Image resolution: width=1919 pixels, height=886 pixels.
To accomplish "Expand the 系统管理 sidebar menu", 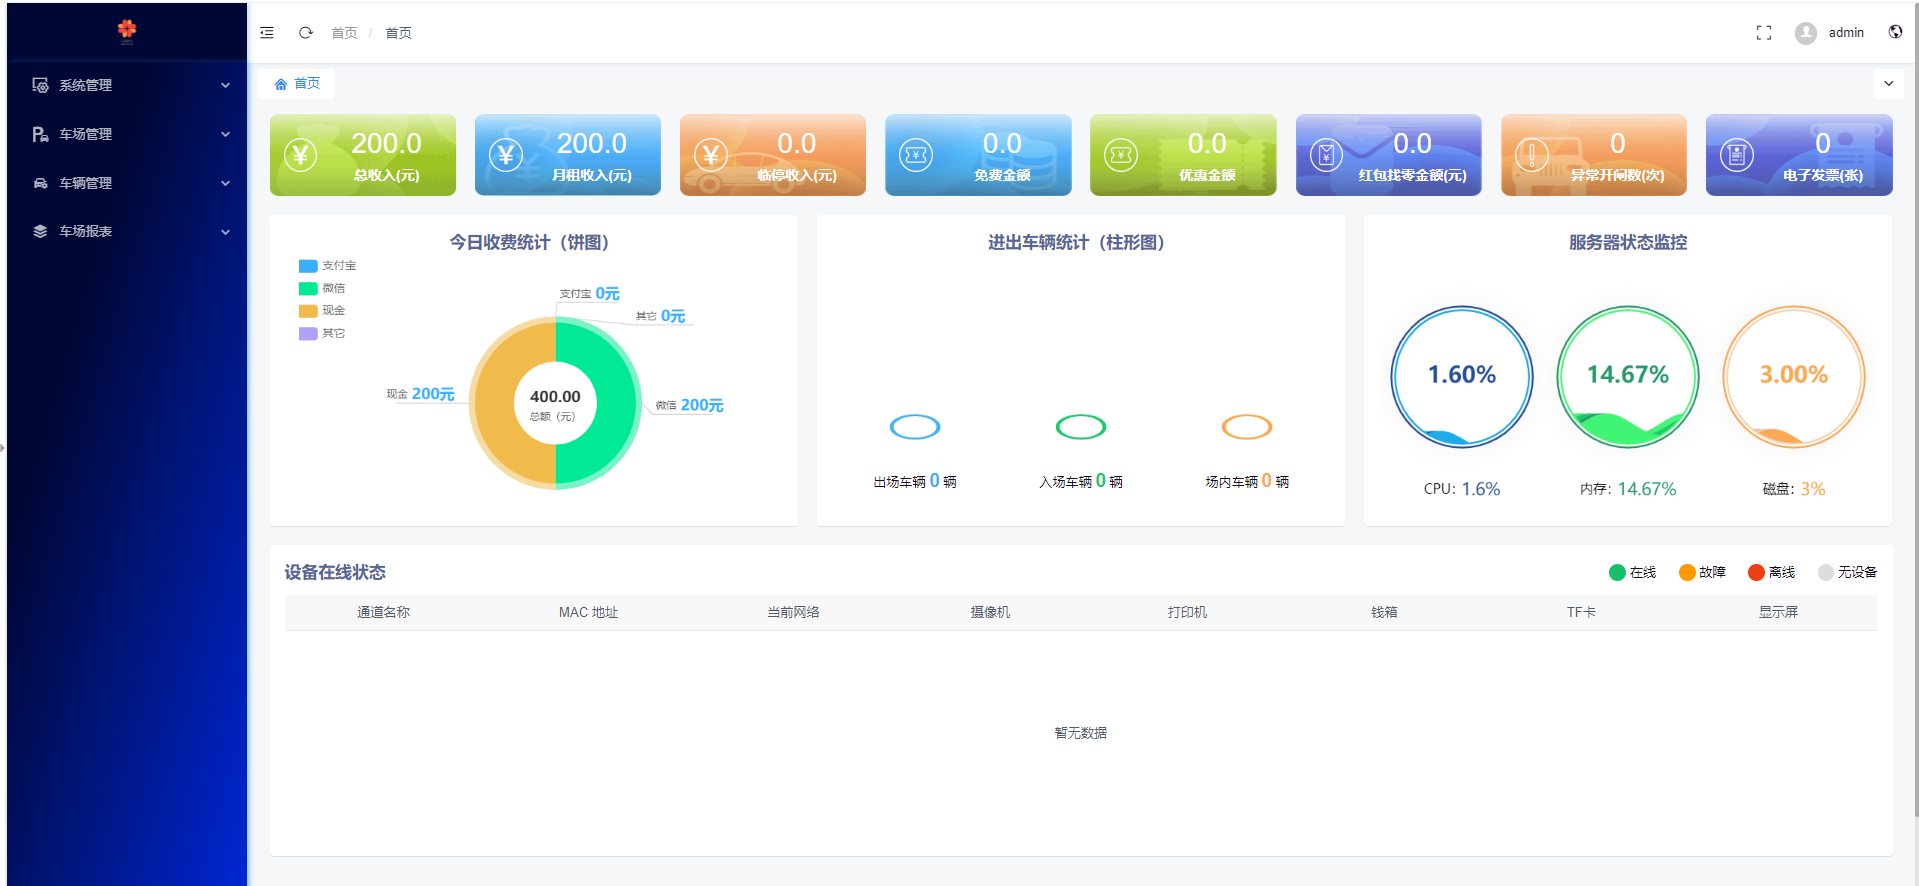I will [x=130, y=85].
